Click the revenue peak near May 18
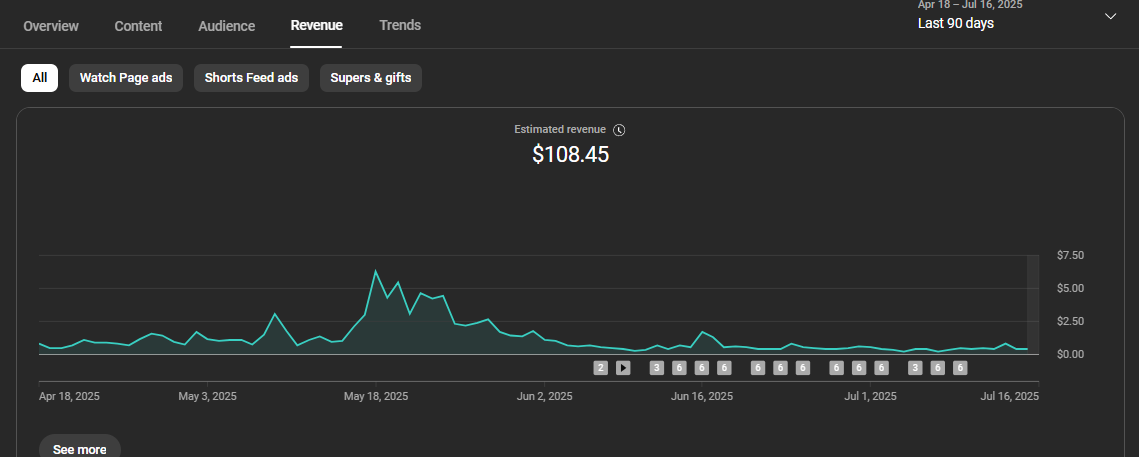 point(376,271)
